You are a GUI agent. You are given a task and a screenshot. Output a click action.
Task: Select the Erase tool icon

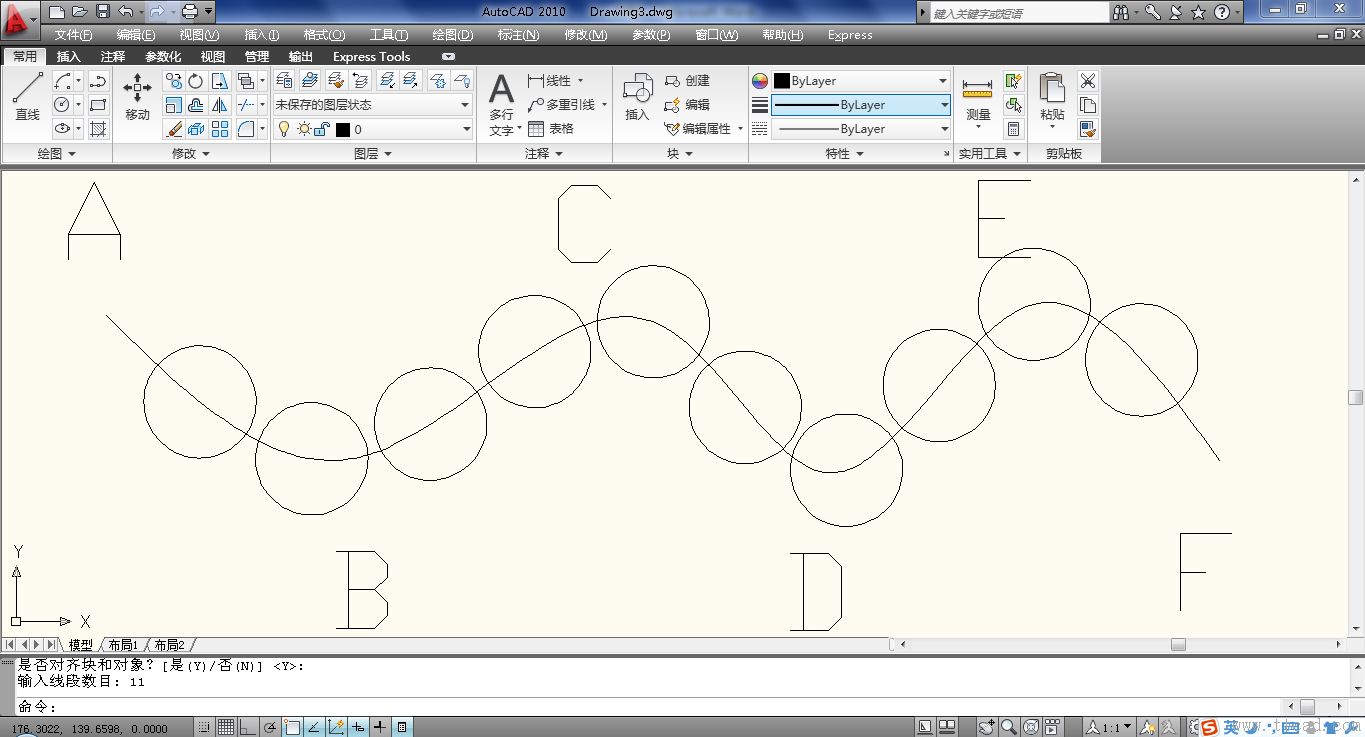(173, 128)
